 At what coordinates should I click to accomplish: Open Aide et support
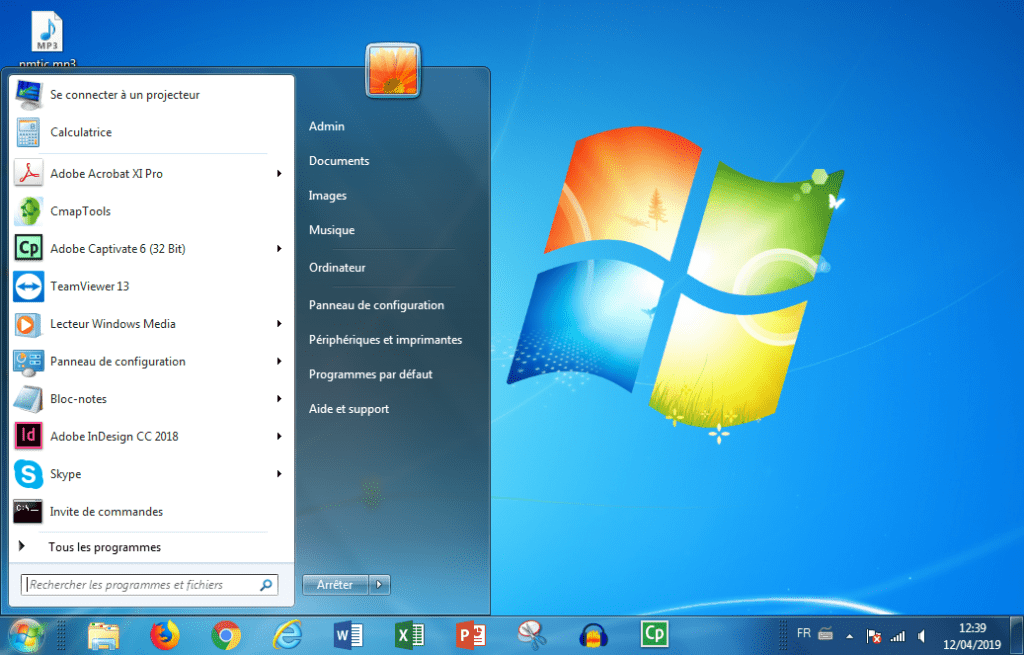349,409
